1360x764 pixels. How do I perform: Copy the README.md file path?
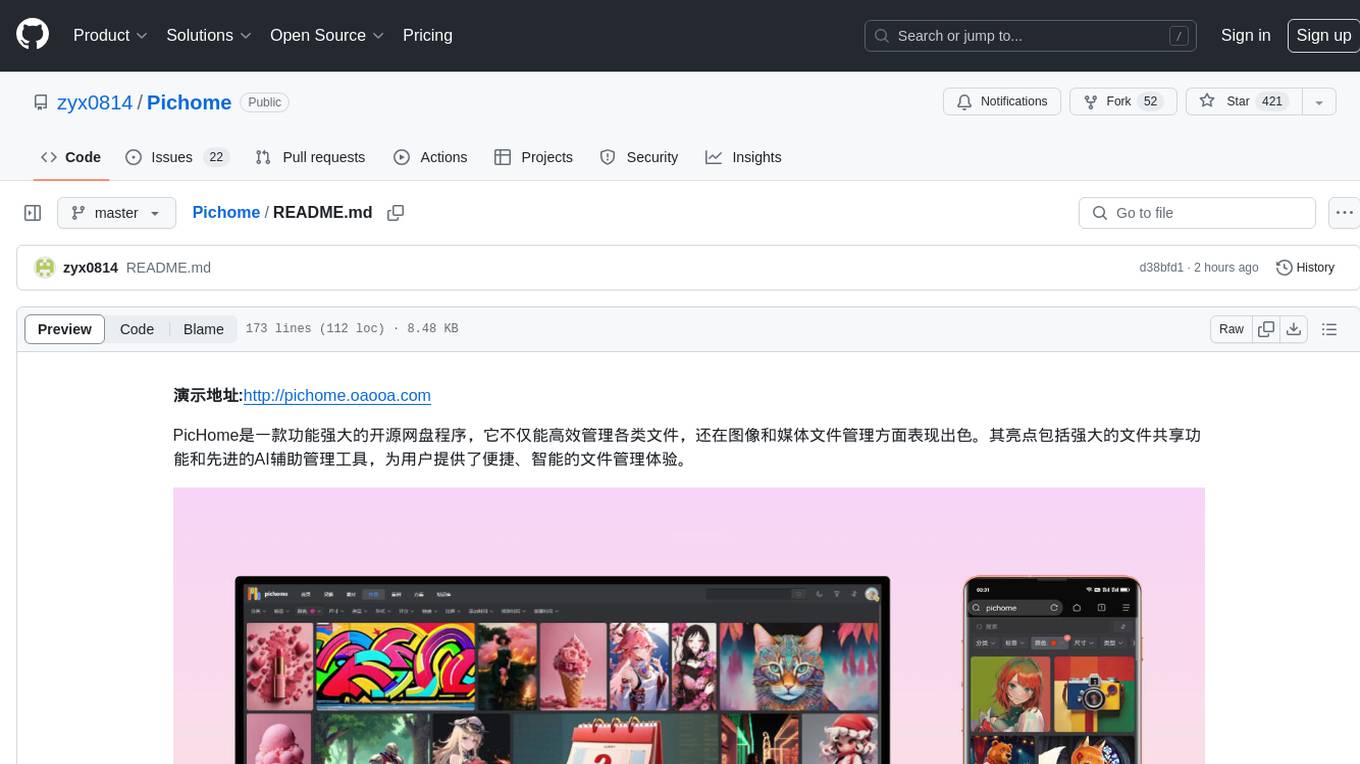coord(395,213)
